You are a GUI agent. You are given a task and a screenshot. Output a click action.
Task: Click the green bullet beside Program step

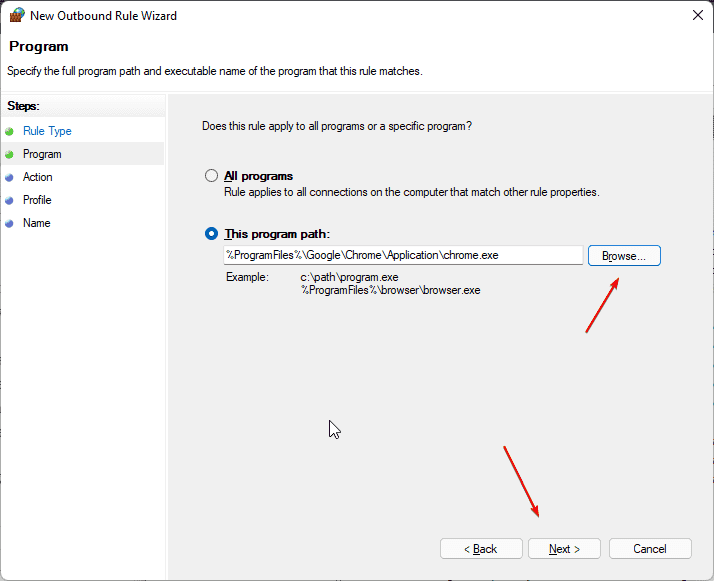click(9, 155)
